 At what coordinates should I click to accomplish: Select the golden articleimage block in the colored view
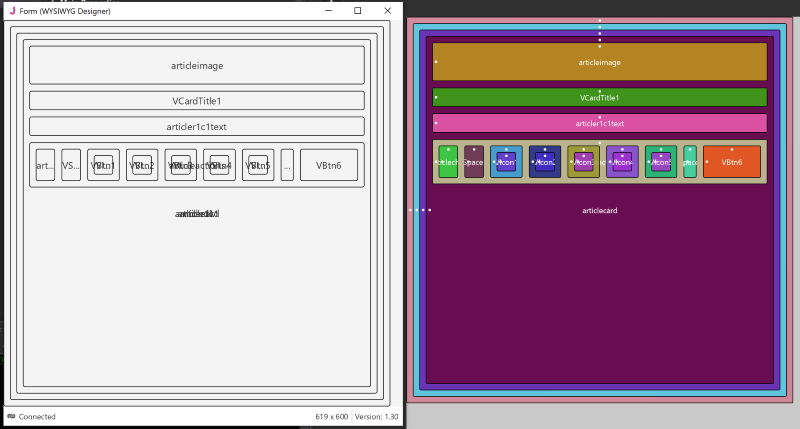pos(599,62)
